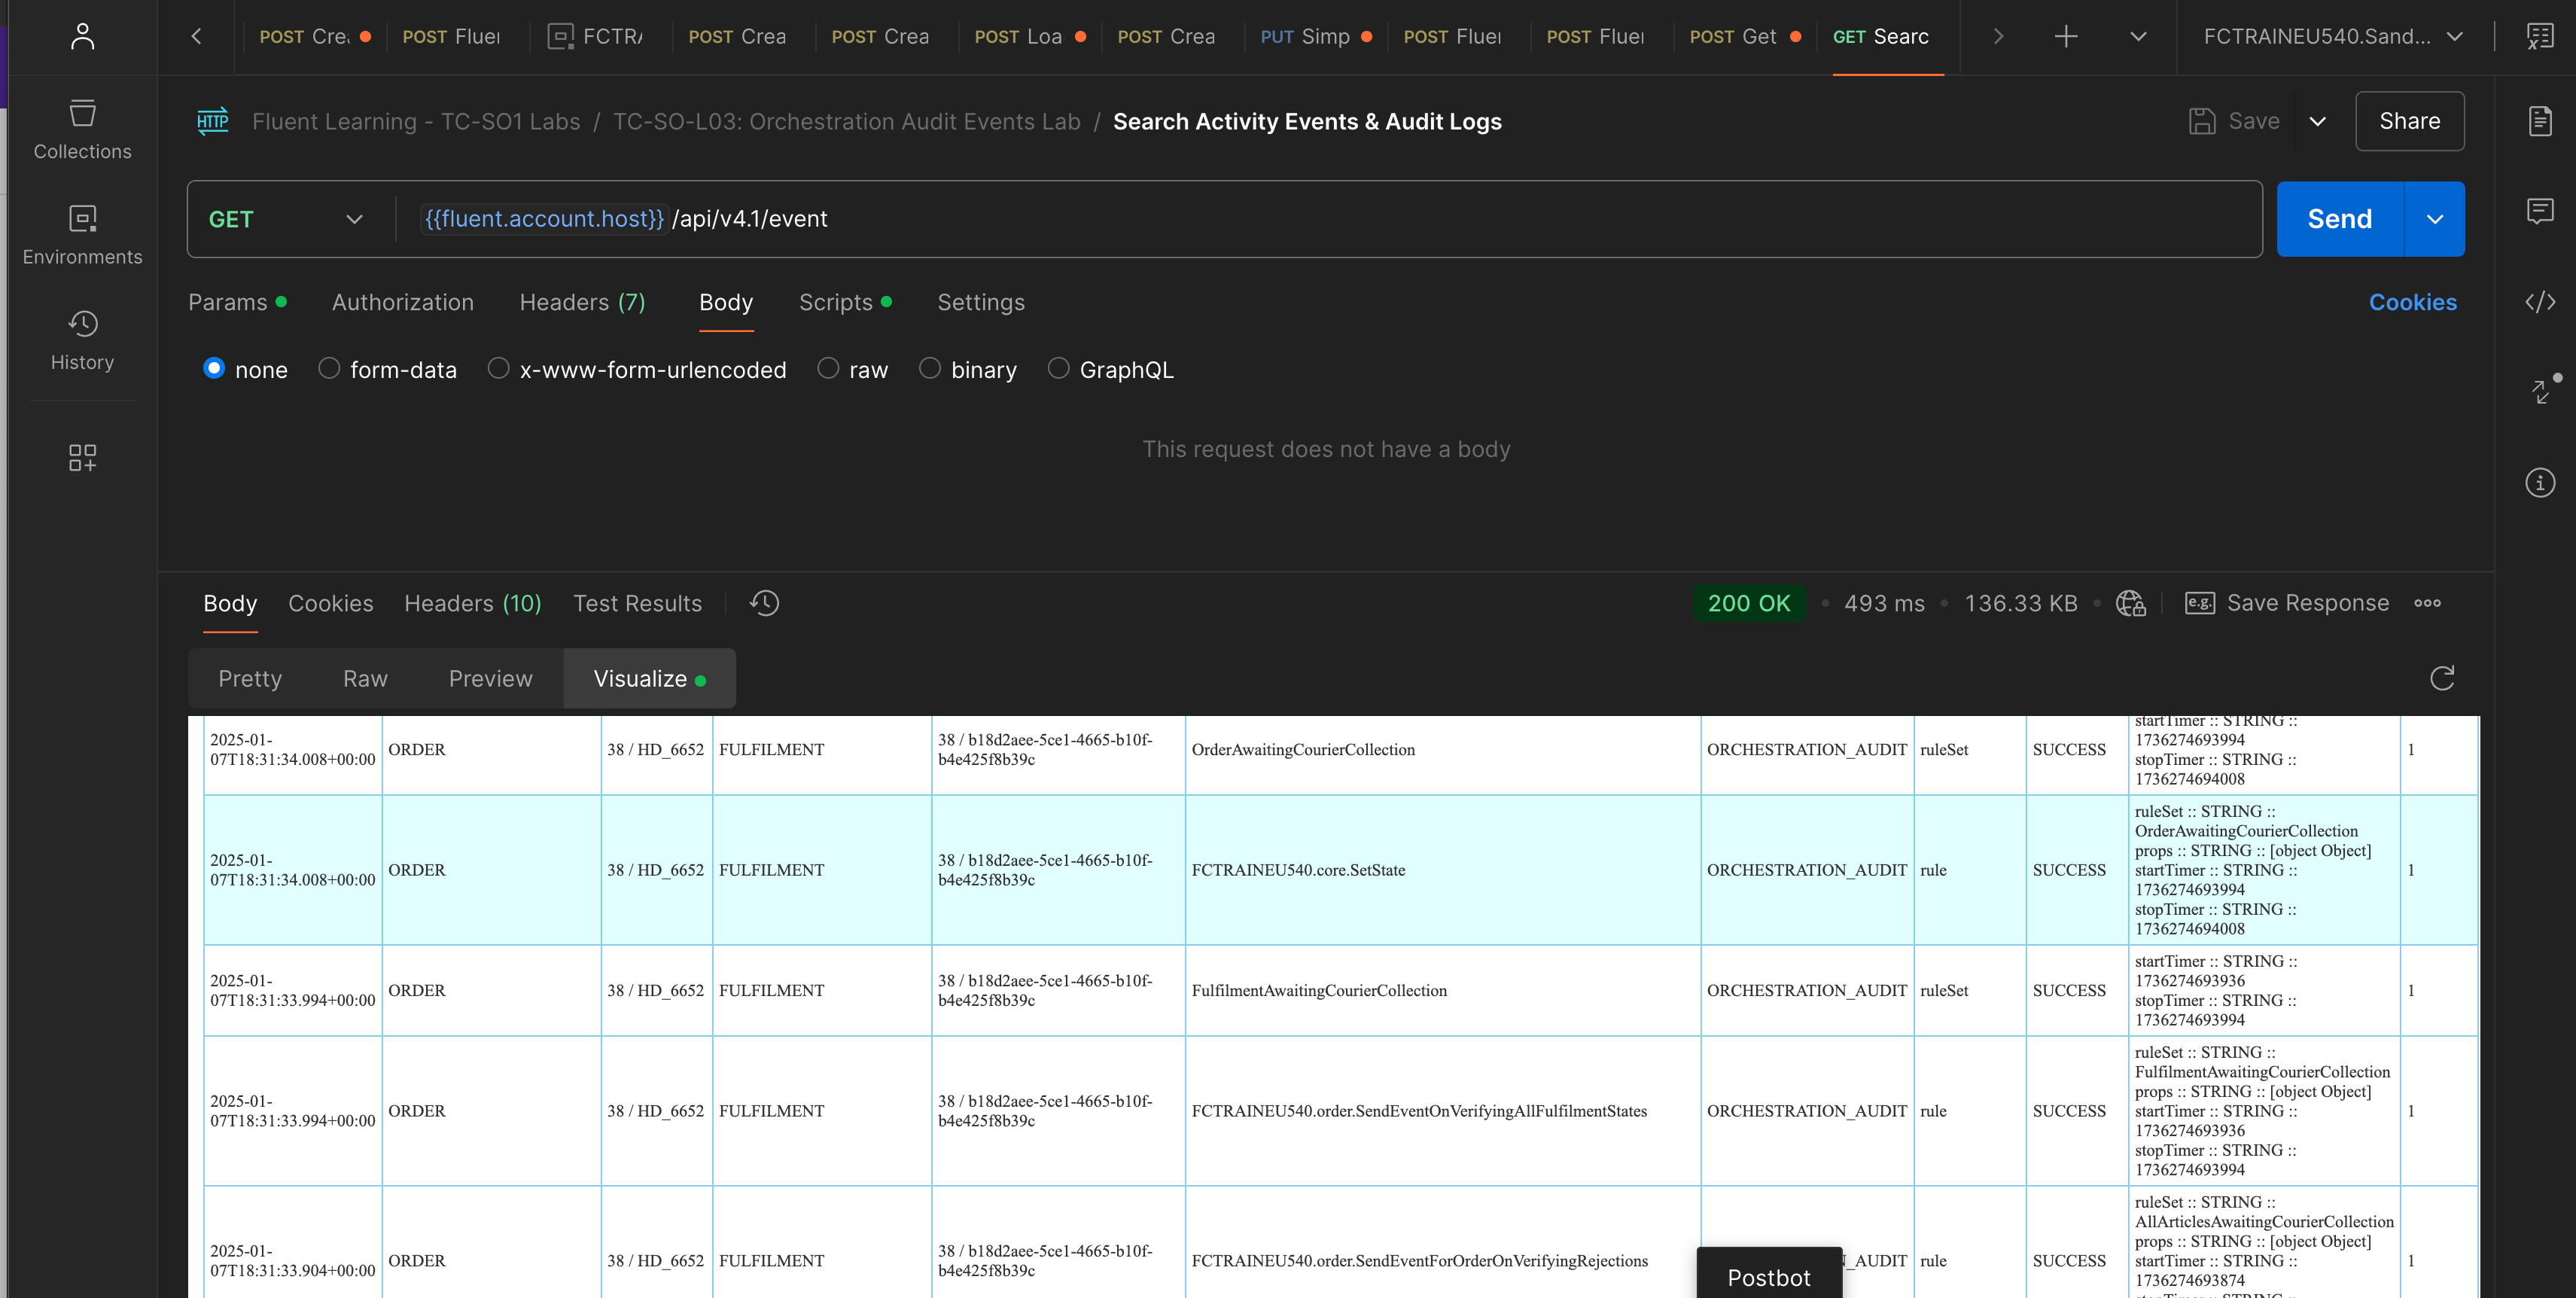
Task: Open the request info icon in right sidebar
Action: pos(2540,483)
